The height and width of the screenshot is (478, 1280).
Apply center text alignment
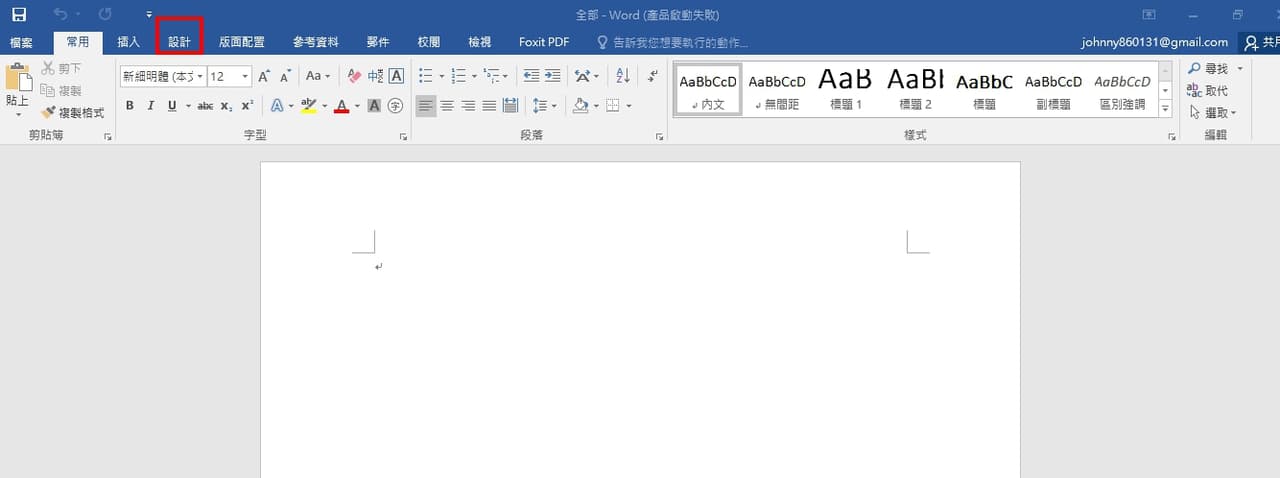447,105
